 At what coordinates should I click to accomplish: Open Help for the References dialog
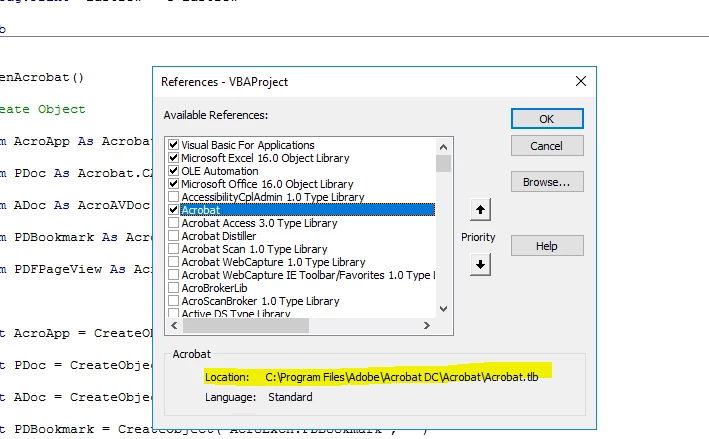(x=547, y=246)
